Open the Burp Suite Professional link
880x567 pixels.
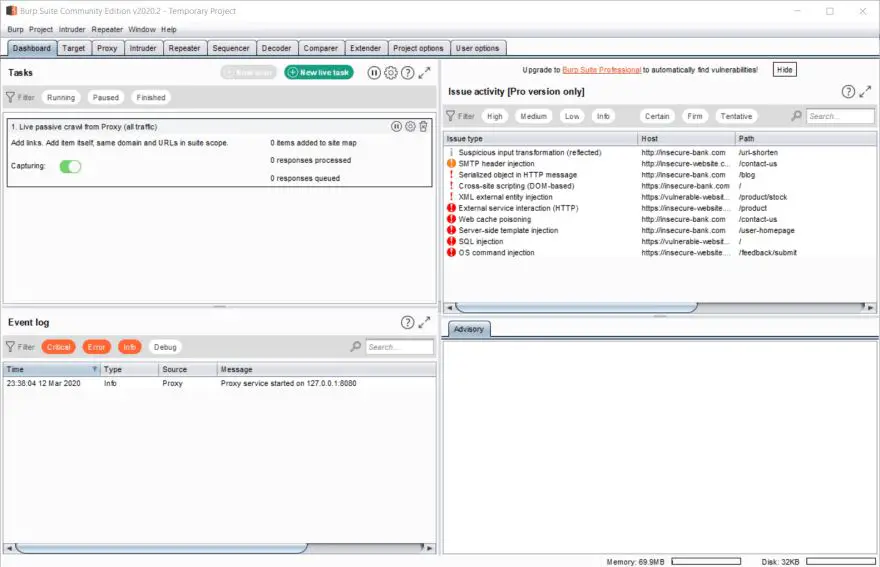600,70
